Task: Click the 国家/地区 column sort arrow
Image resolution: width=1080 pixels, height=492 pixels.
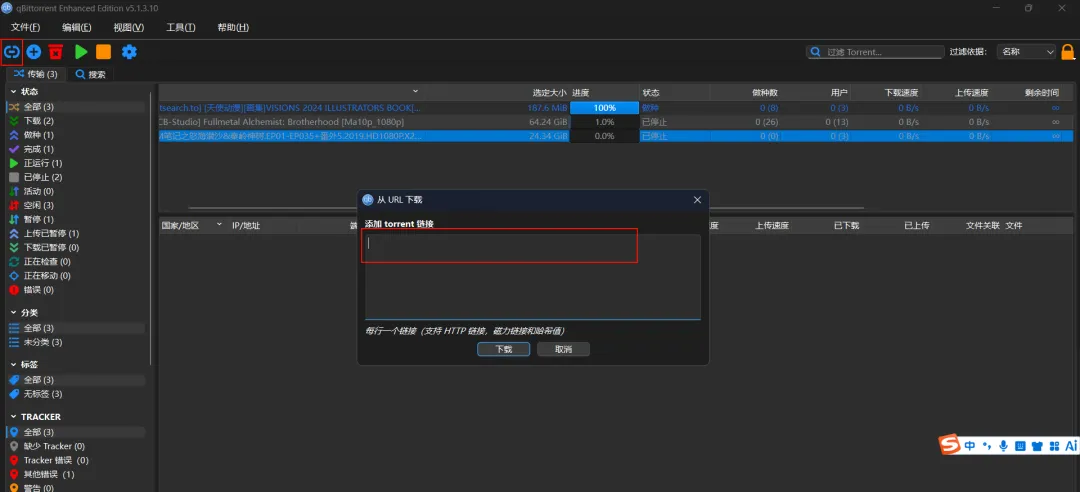Action: [220, 225]
